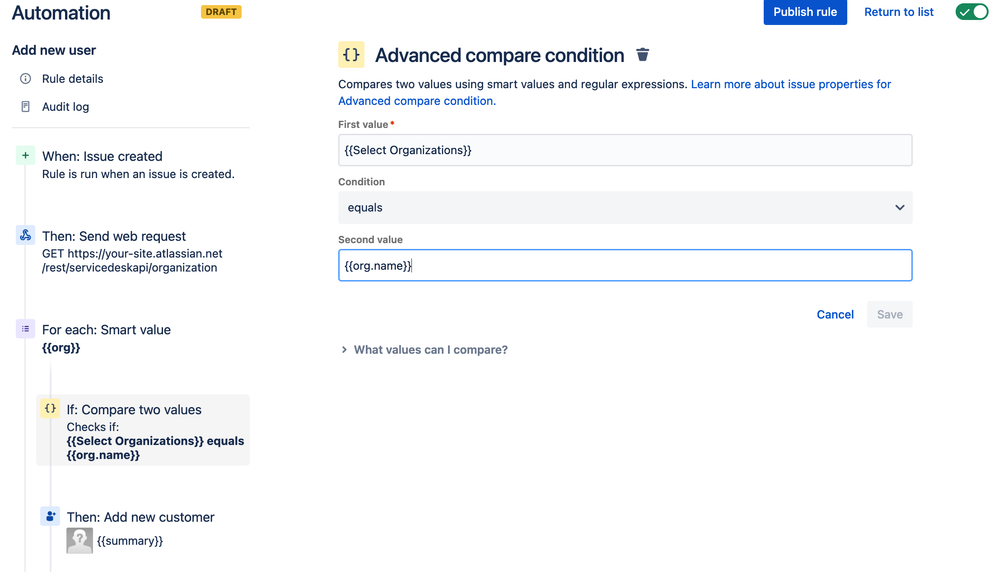999x572 pixels.
Task: Click the DRAFT status badge
Action: coord(221,12)
